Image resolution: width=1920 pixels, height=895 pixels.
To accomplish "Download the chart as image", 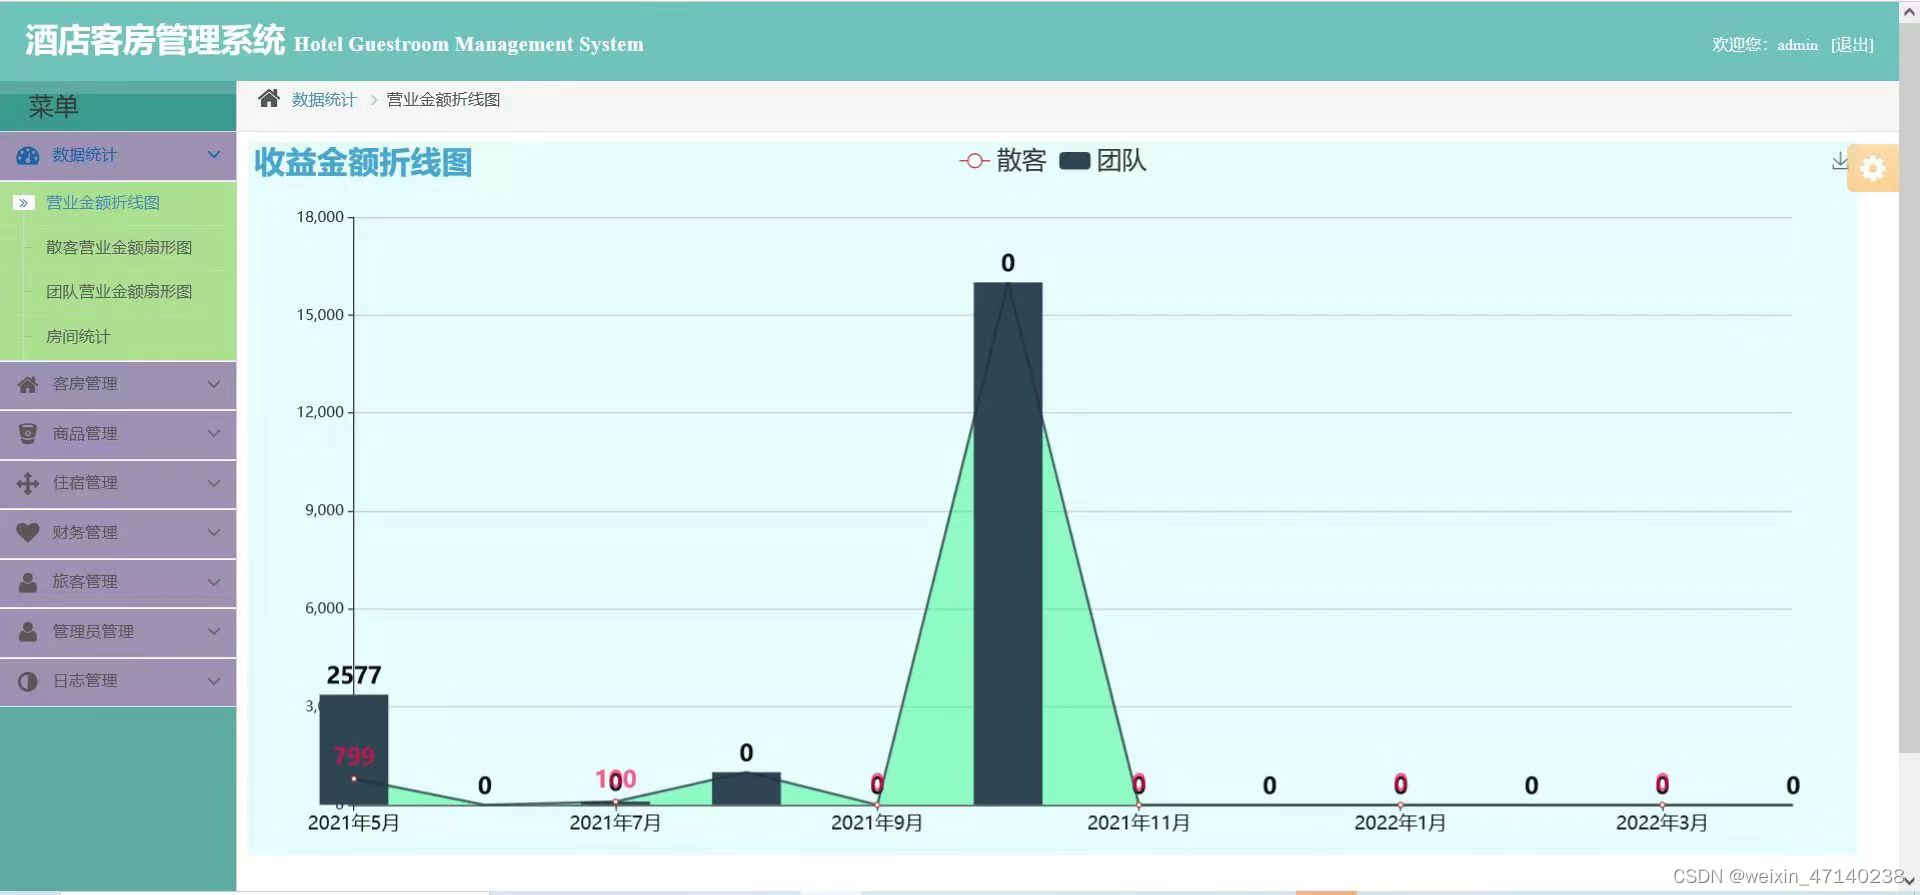I will point(1839,161).
